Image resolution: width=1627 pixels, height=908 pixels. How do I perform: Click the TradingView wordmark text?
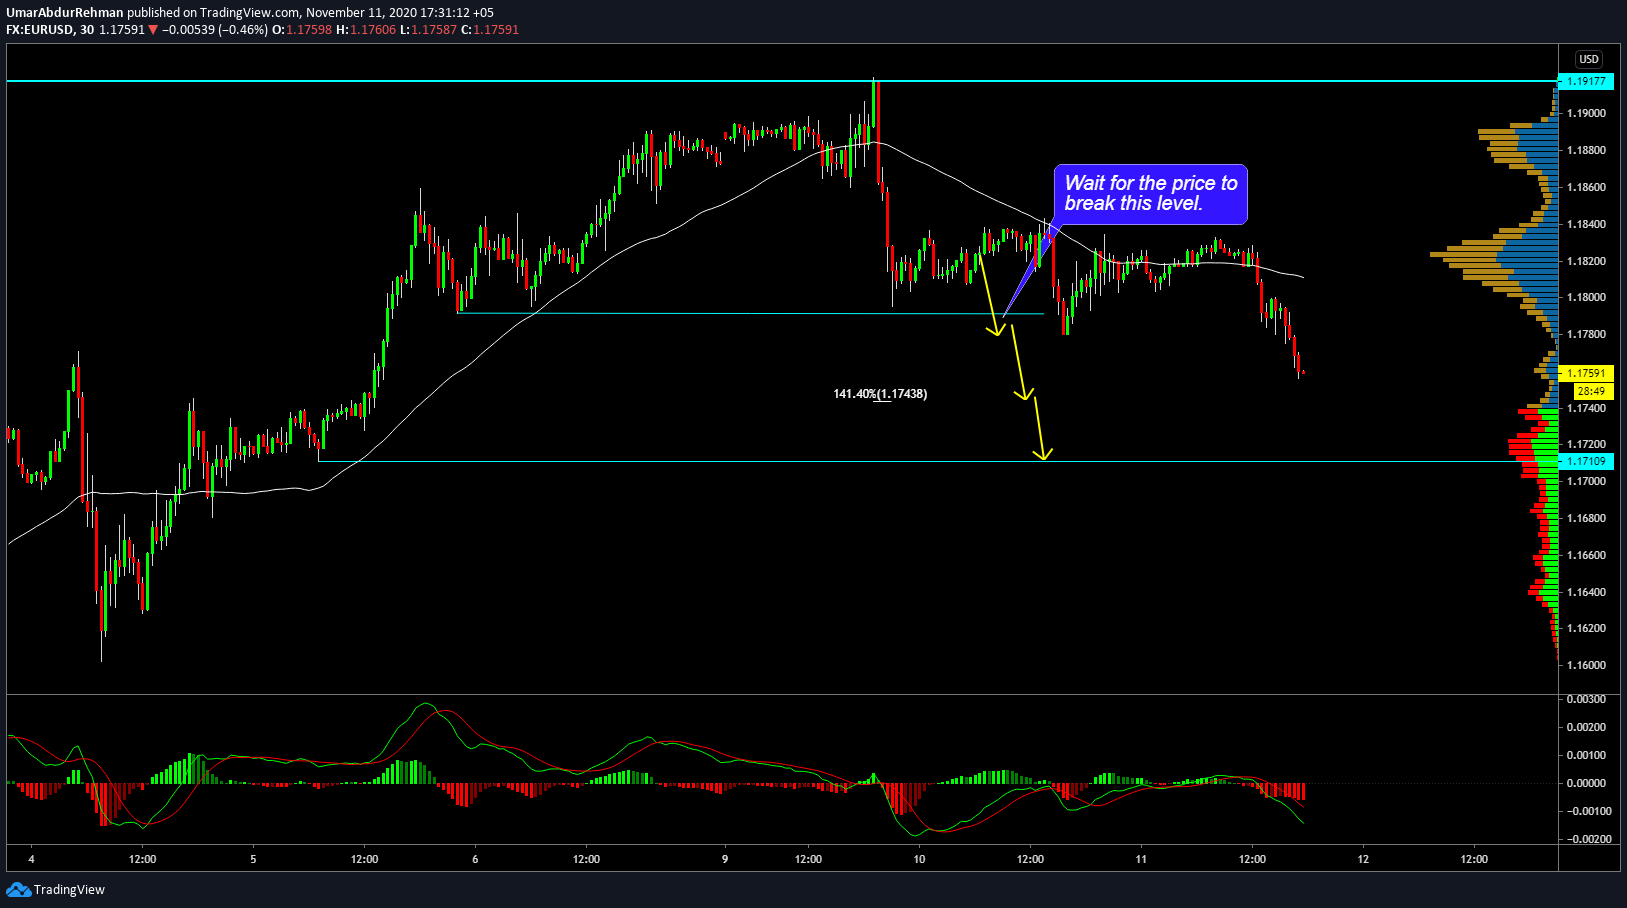click(69, 890)
